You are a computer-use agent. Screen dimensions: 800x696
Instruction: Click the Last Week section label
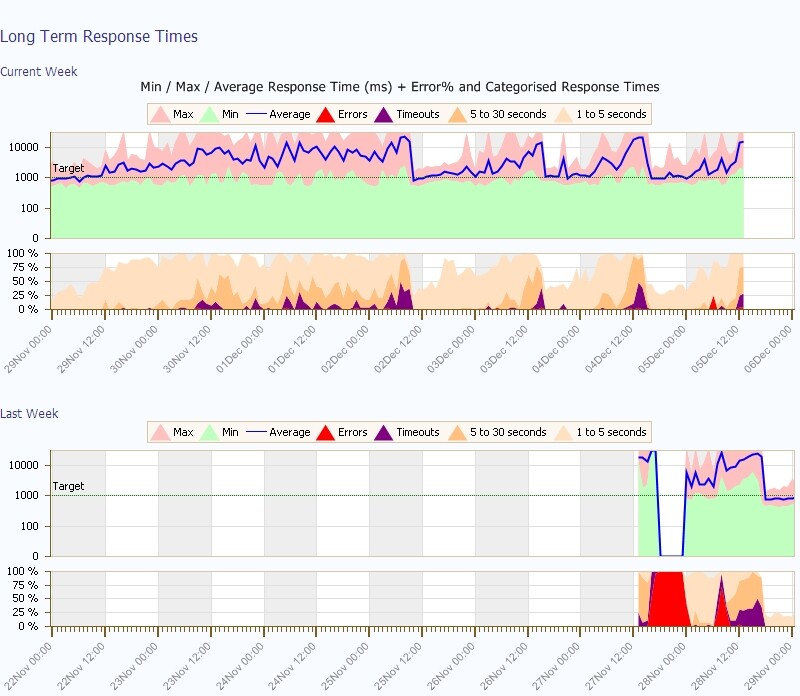29,413
